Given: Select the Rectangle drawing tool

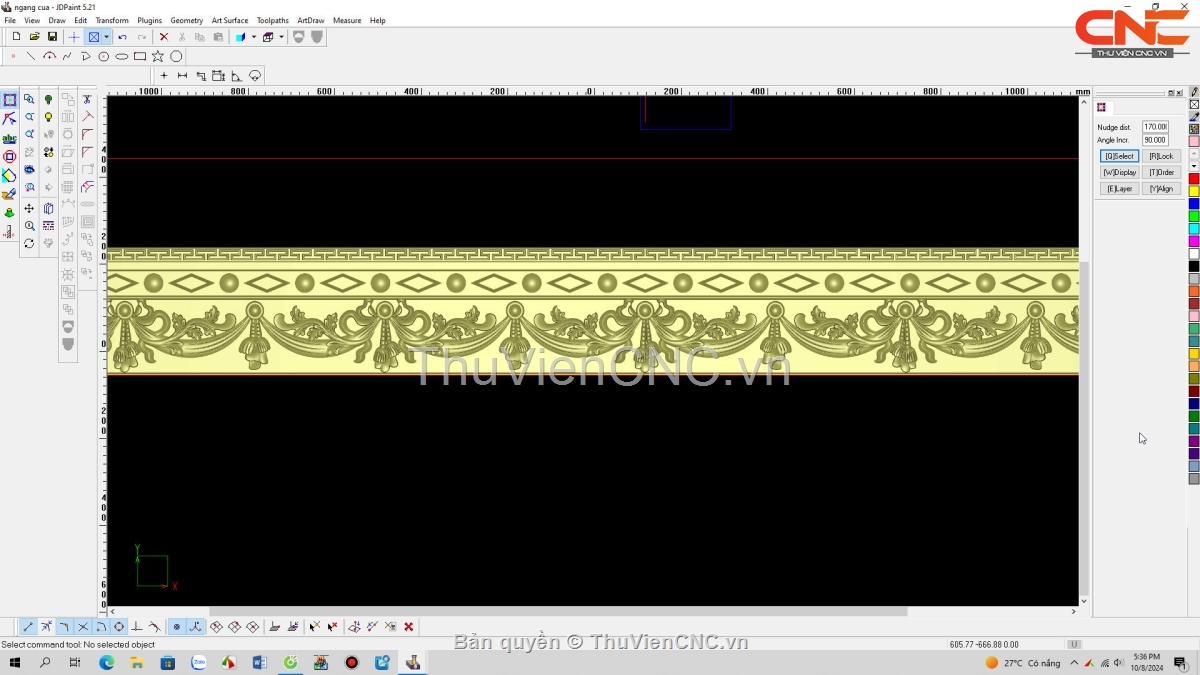Looking at the screenshot, I should tap(140, 56).
